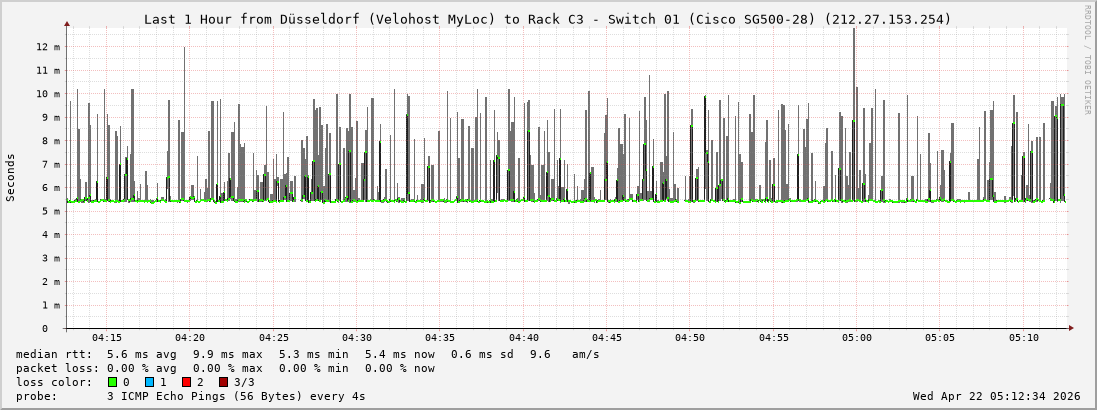Click the arrowhead at the x-axis right end
Image resolution: width=1097 pixels, height=410 pixels.
point(1071,328)
